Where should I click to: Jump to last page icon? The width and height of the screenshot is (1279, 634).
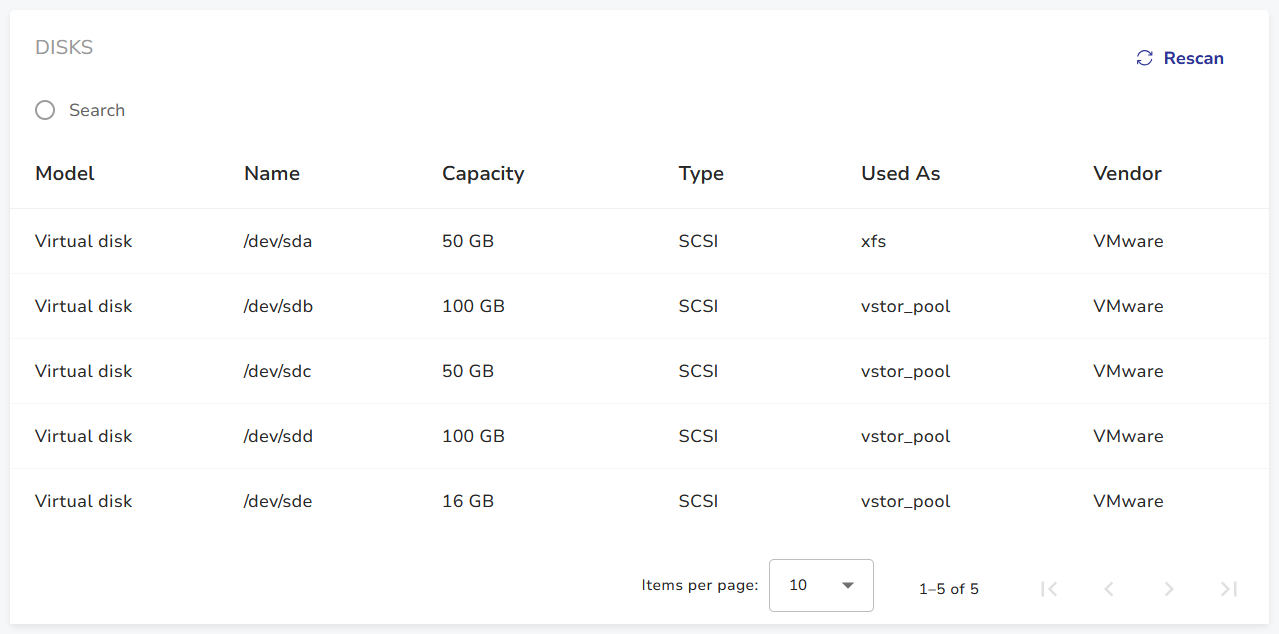[x=1229, y=589]
